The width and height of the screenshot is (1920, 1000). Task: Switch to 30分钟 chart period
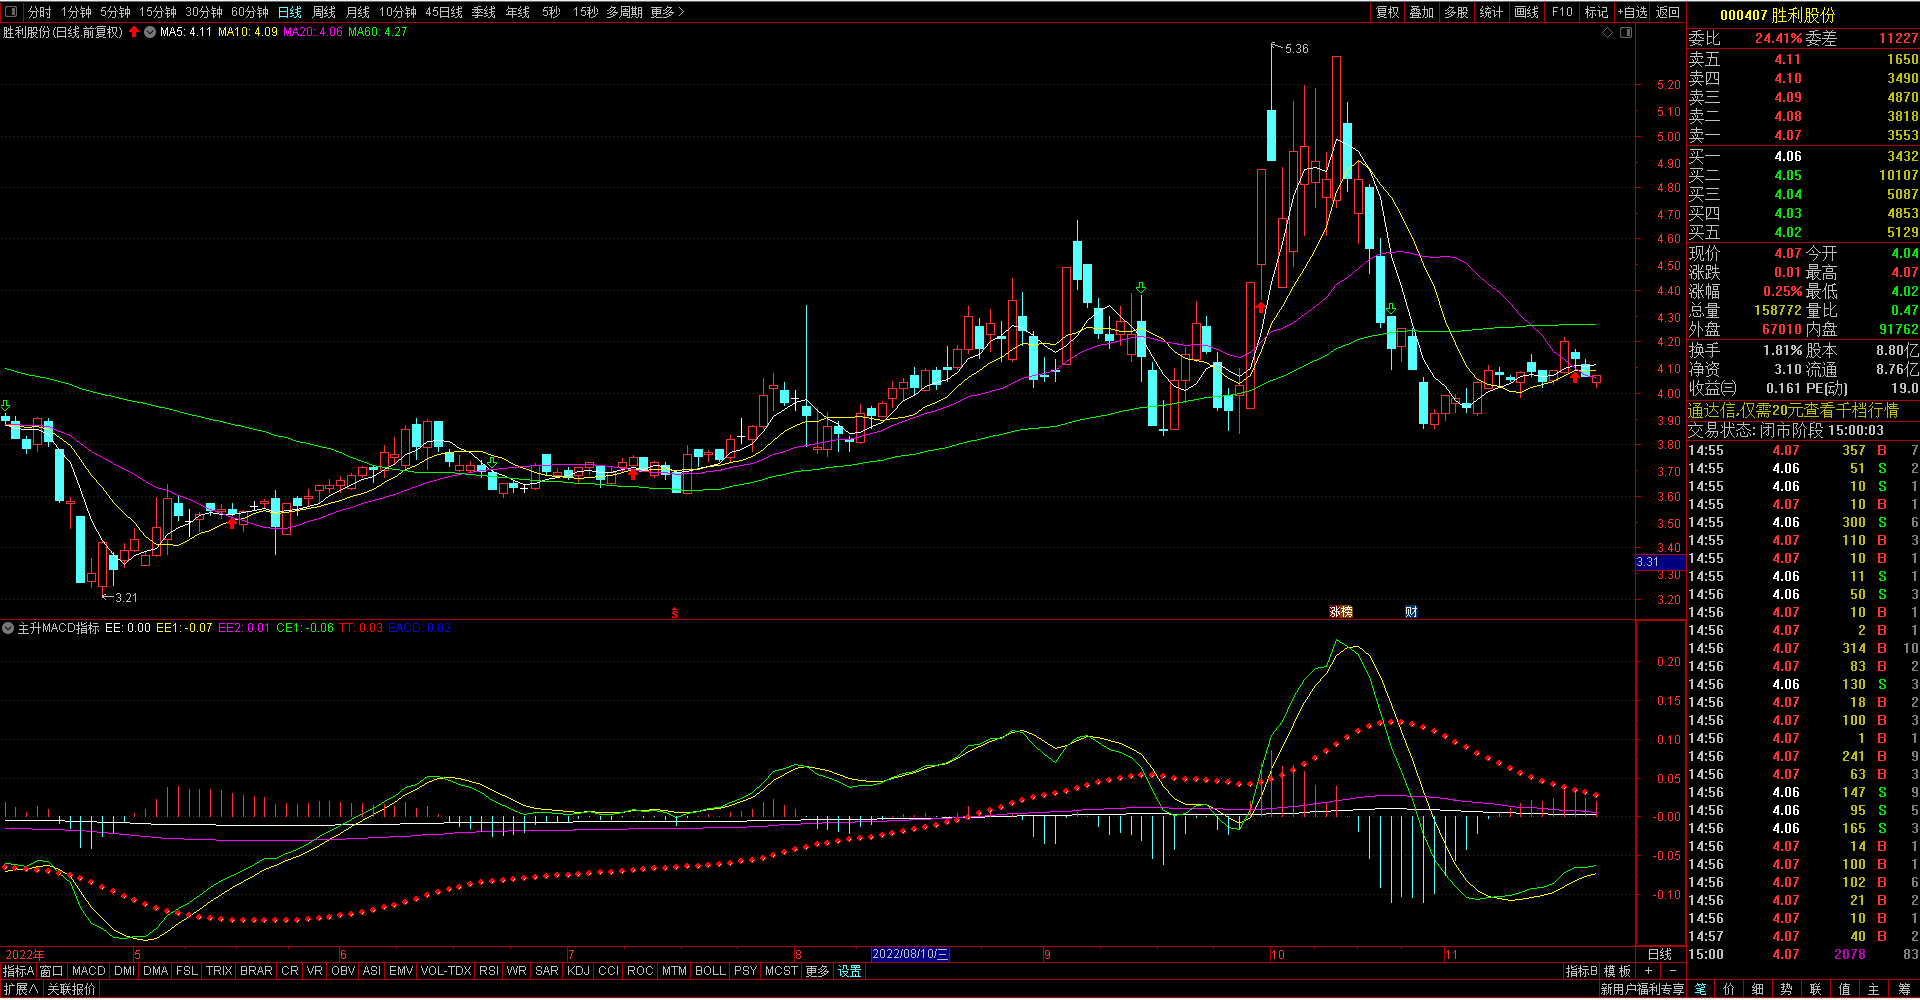[203, 12]
